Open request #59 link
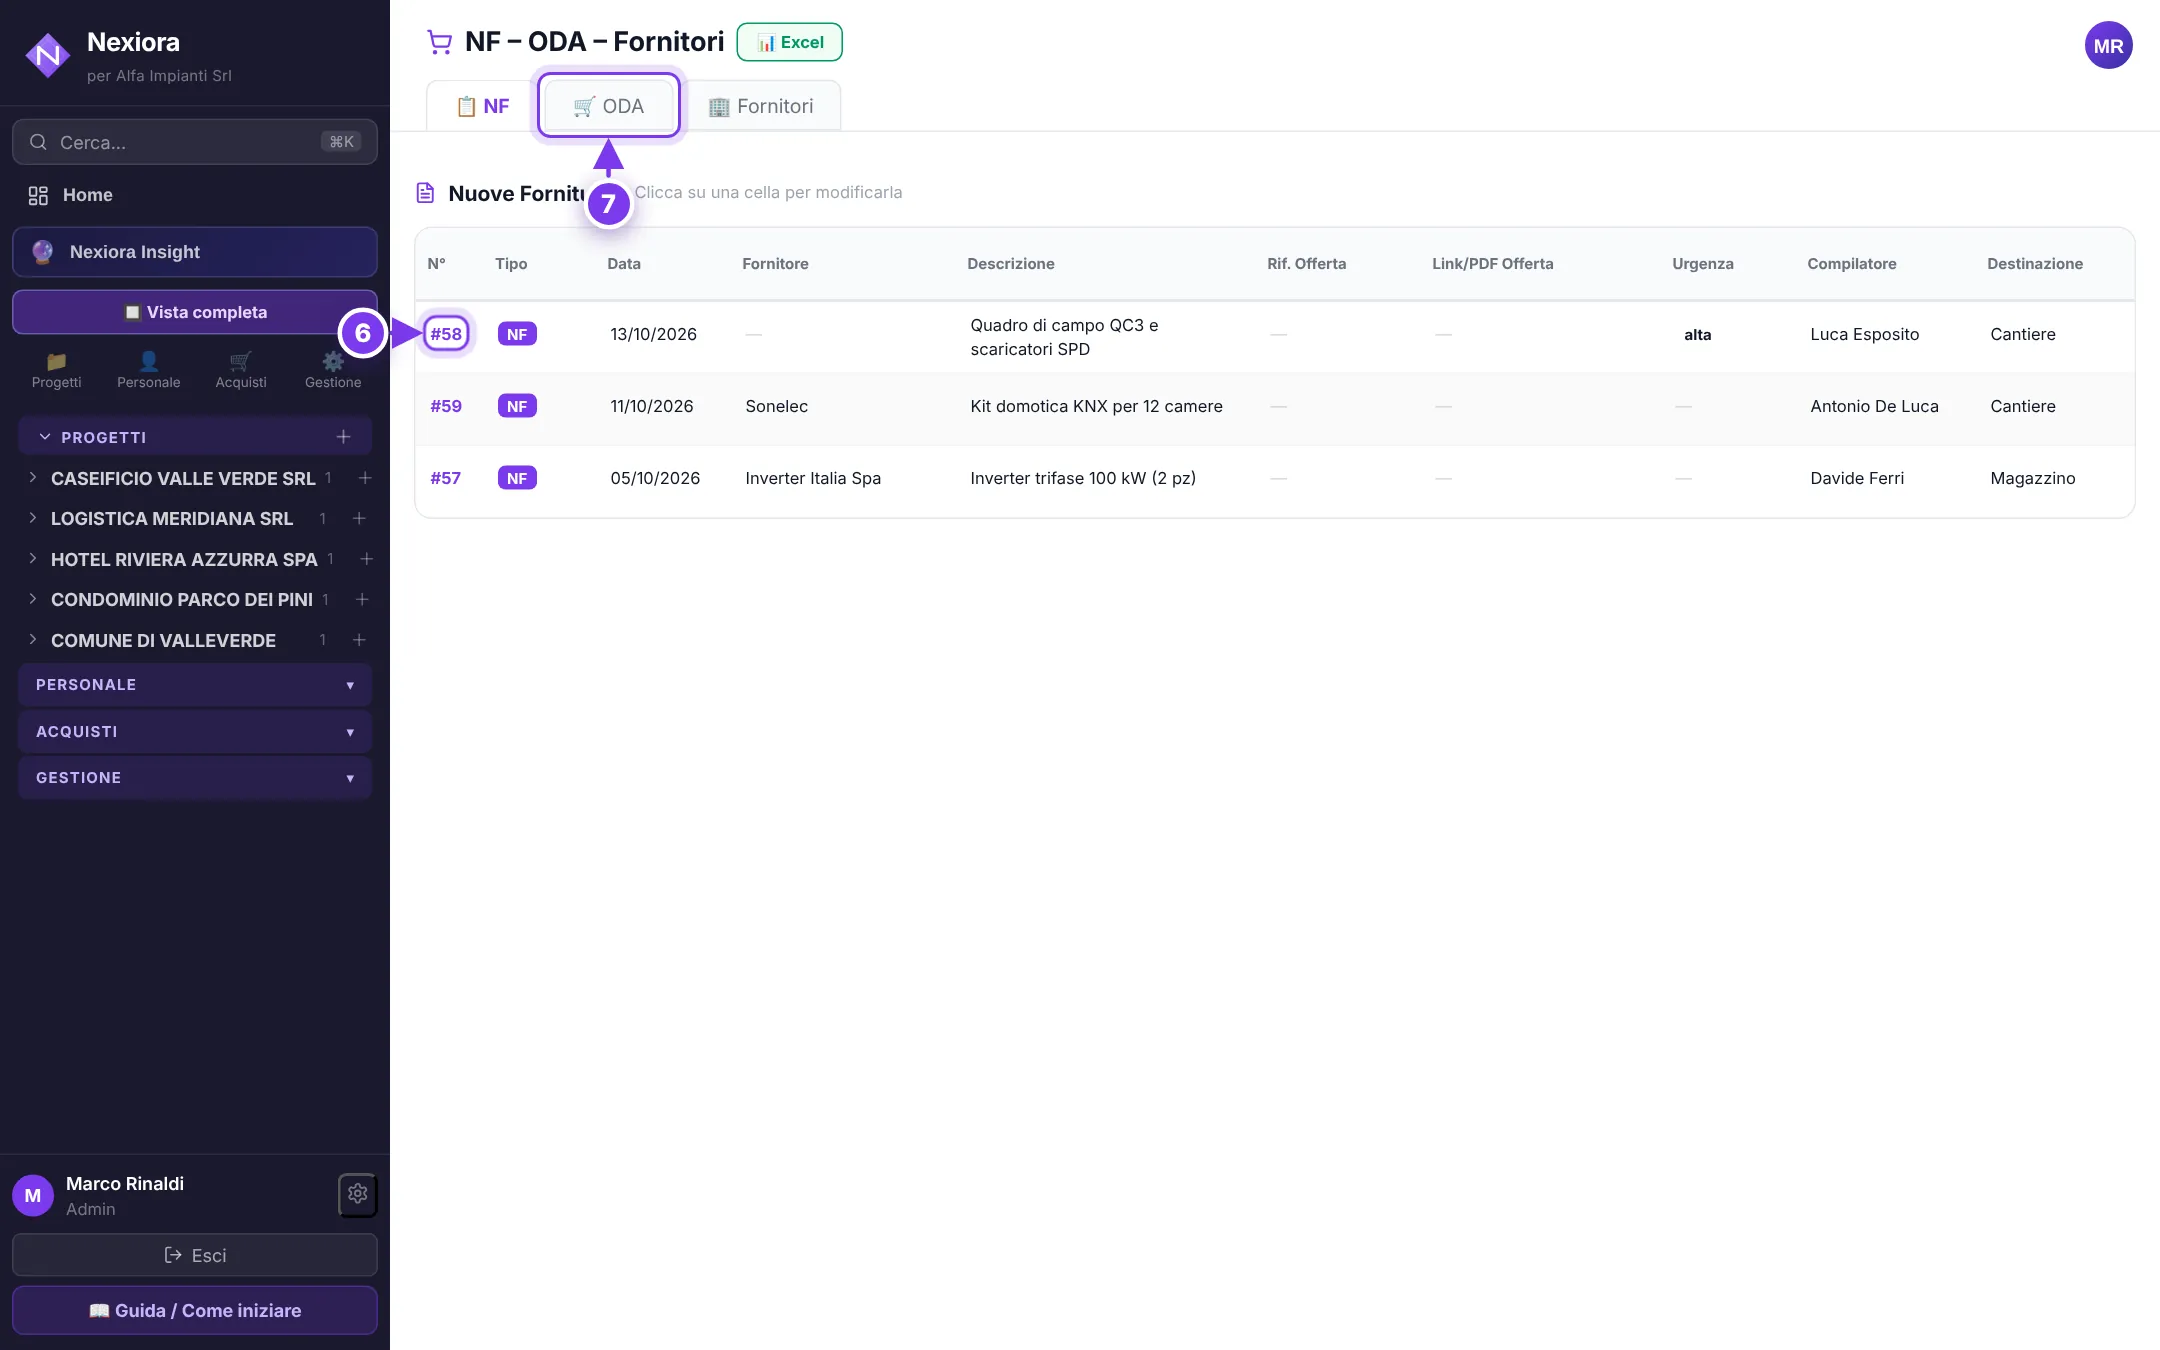This screenshot has width=2160, height=1350. pos(446,406)
